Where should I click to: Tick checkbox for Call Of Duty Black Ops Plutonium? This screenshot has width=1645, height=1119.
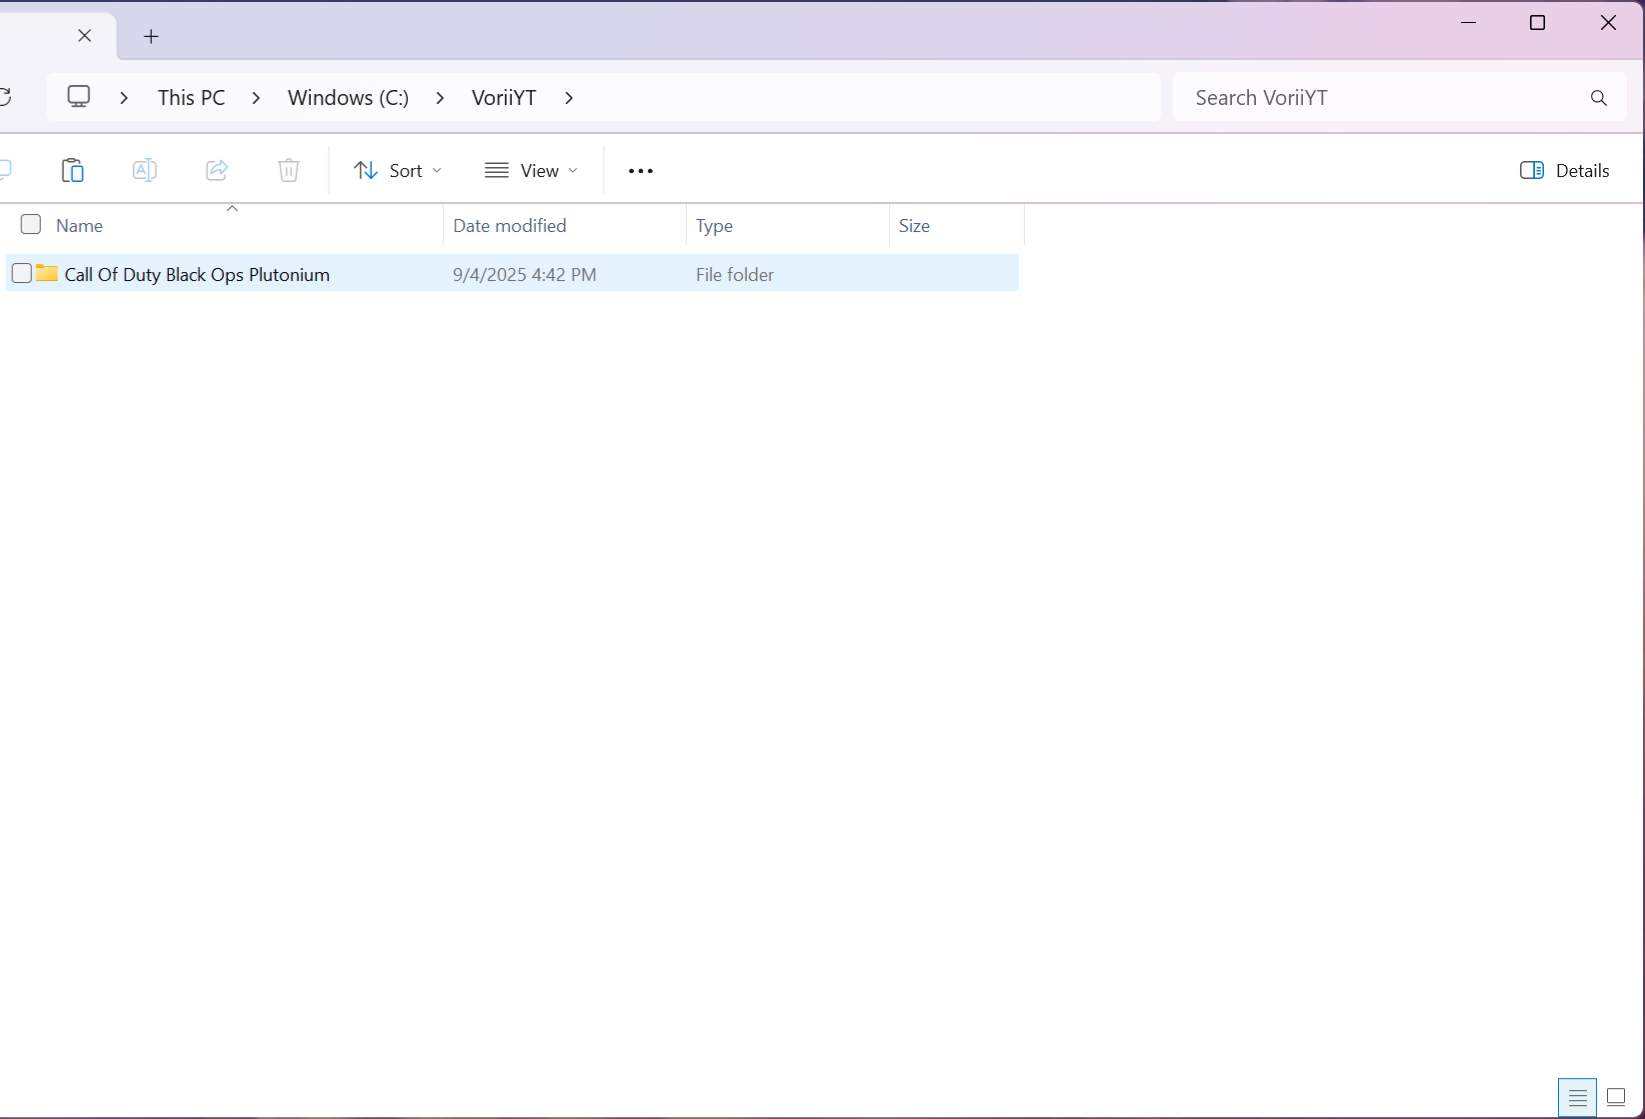coord(22,273)
